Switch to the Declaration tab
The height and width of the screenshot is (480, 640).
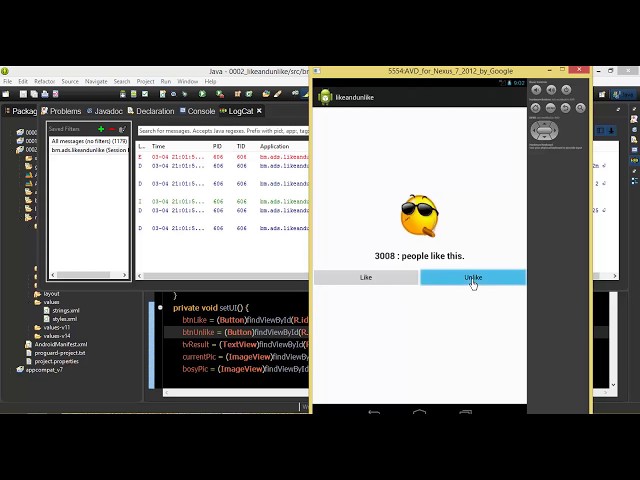pos(151,111)
